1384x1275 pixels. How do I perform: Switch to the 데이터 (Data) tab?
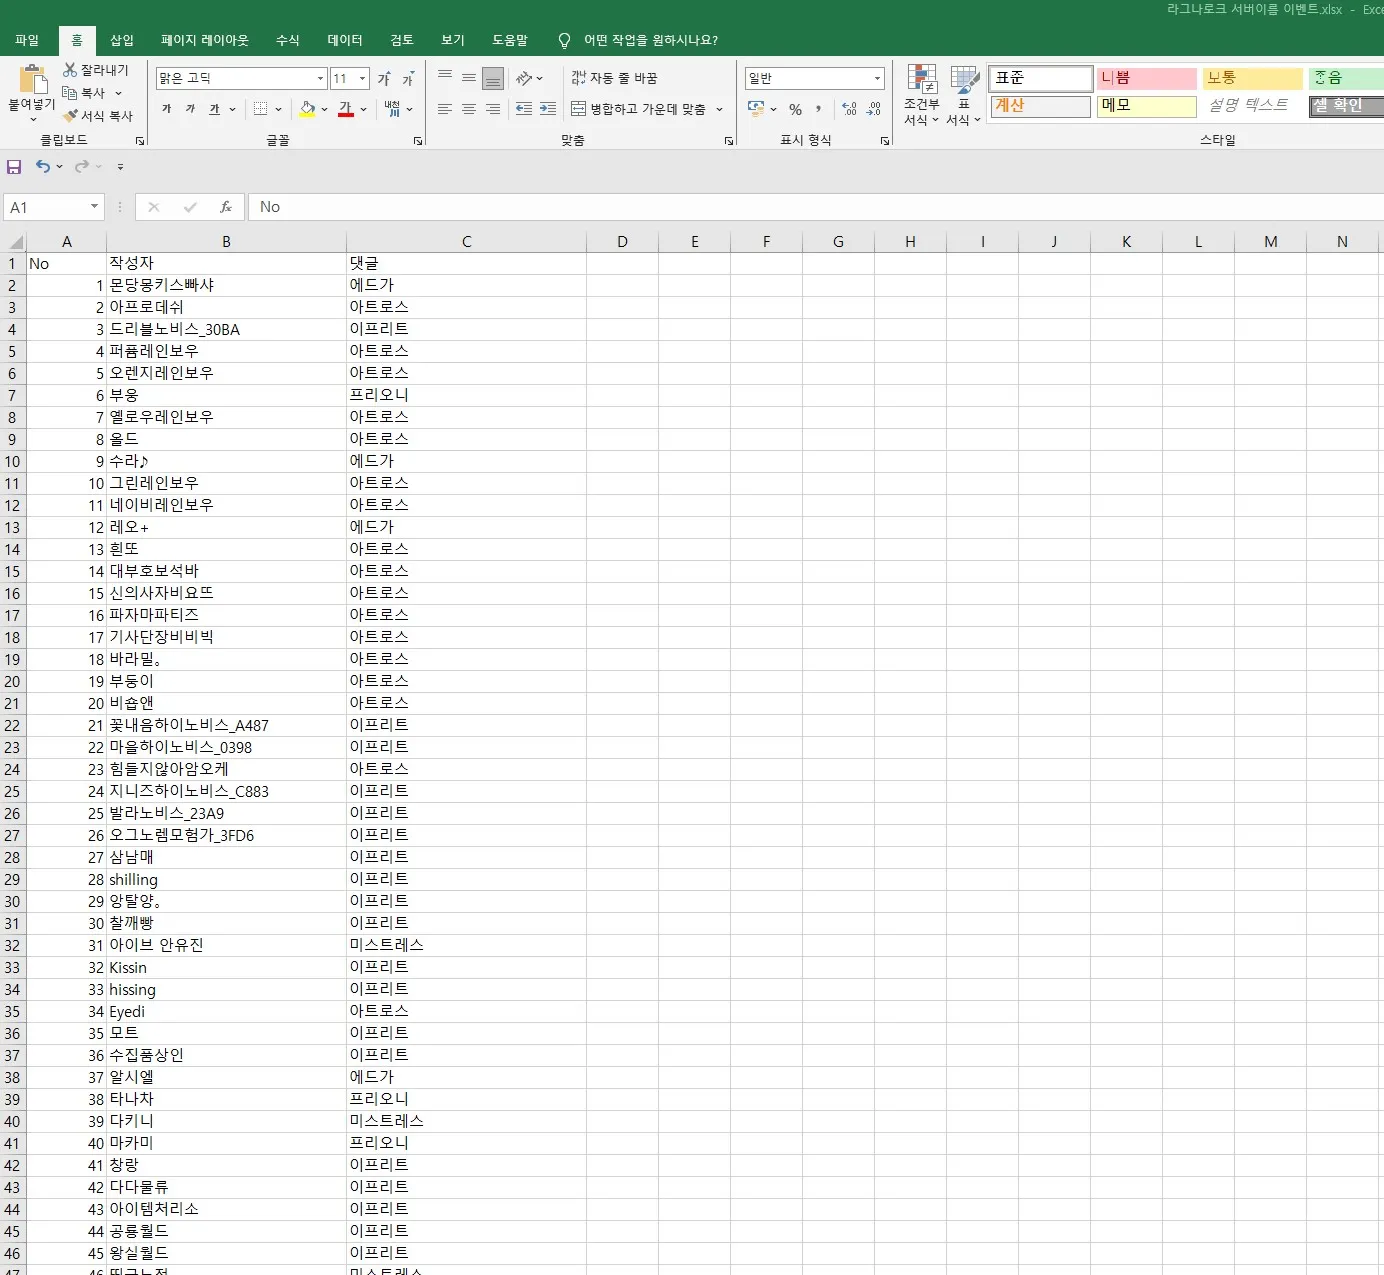(345, 40)
